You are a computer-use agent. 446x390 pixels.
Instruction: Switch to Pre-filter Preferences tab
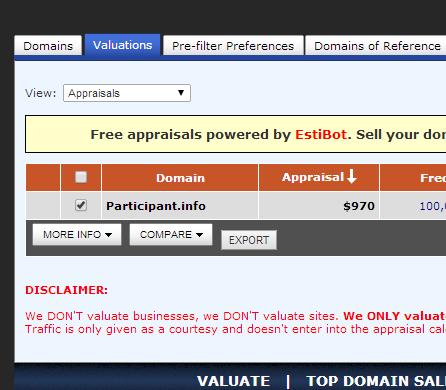pyautogui.click(x=233, y=46)
